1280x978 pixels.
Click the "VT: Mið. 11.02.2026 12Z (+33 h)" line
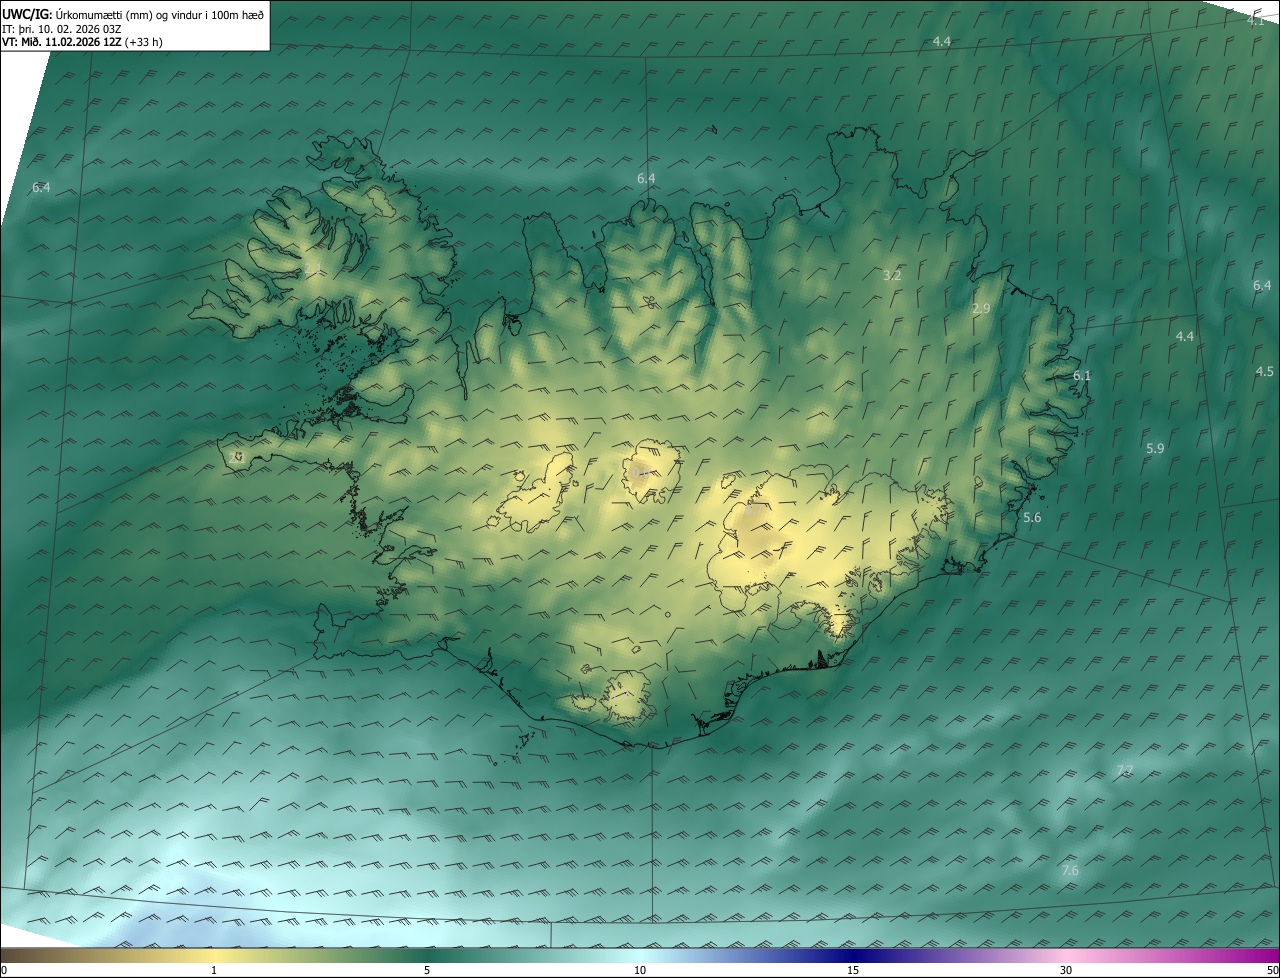click(84, 43)
